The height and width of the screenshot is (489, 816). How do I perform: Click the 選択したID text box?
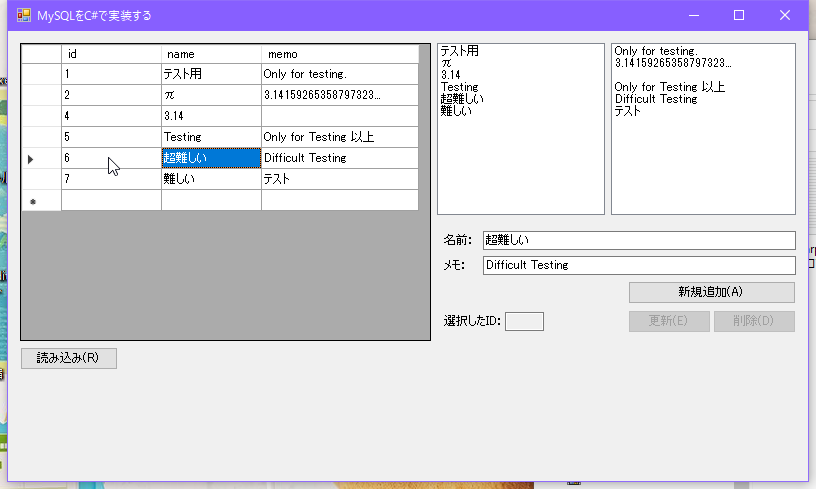point(525,321)
